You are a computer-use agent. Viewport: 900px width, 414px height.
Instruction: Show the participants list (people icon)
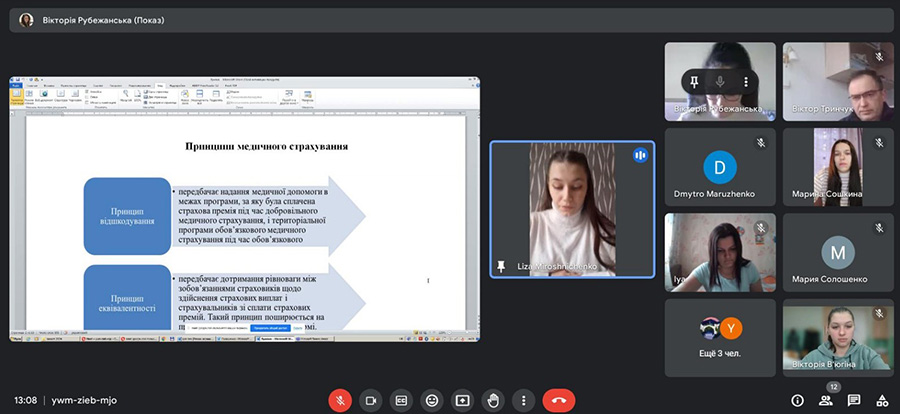click(825, 400)
